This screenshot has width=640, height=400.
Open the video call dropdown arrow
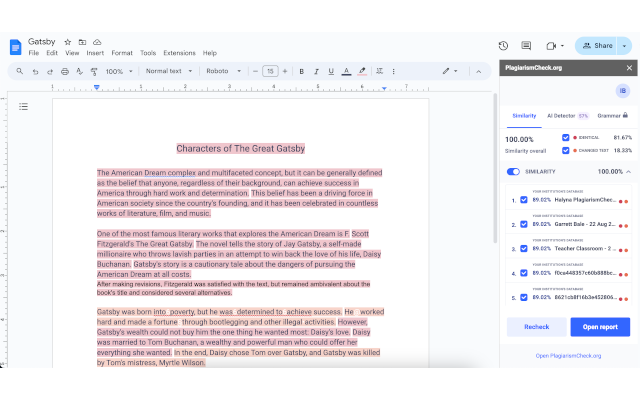562,46
